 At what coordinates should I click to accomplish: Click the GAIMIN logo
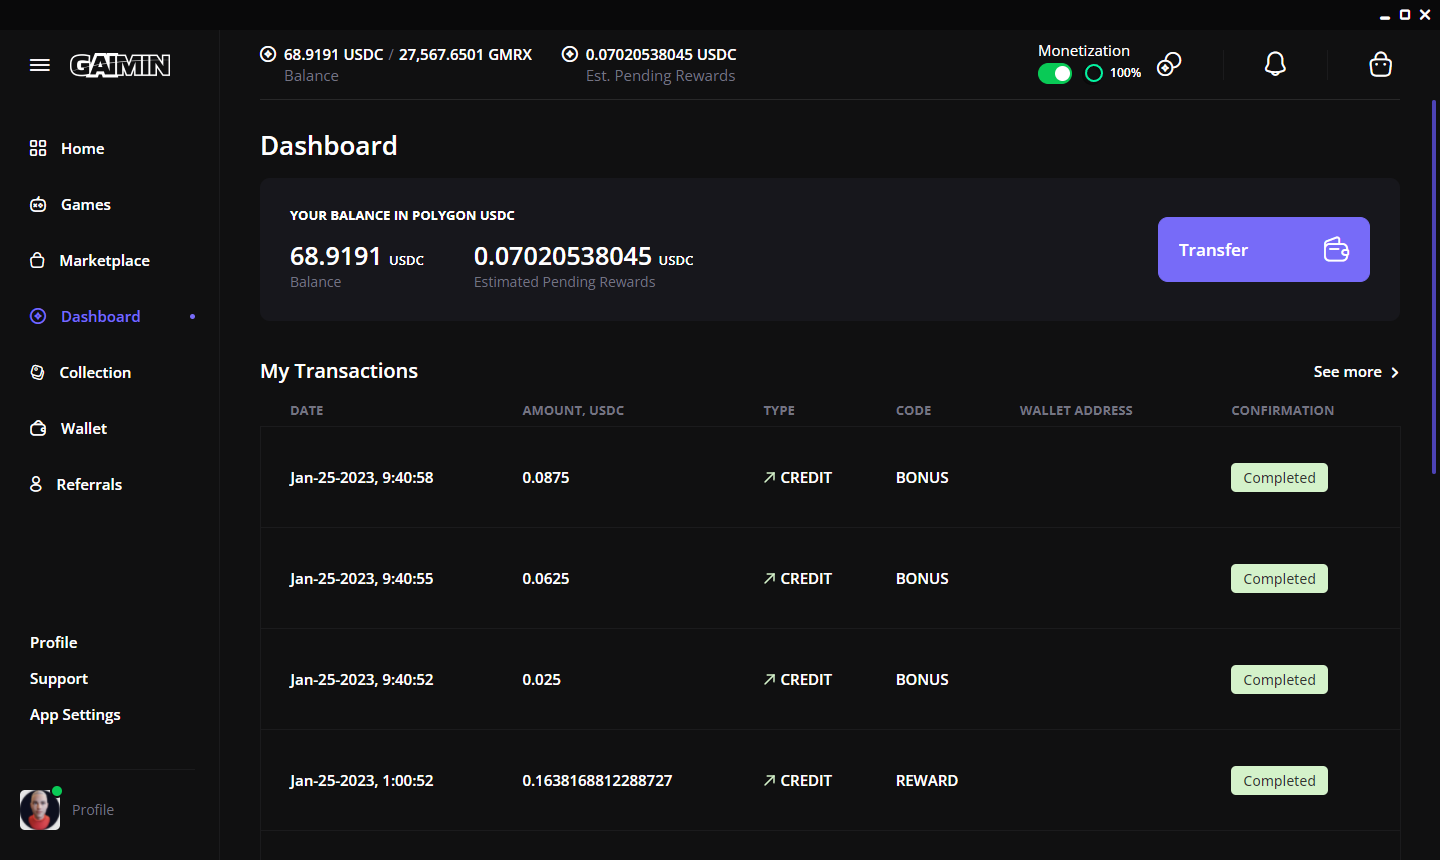click(120, 66)
